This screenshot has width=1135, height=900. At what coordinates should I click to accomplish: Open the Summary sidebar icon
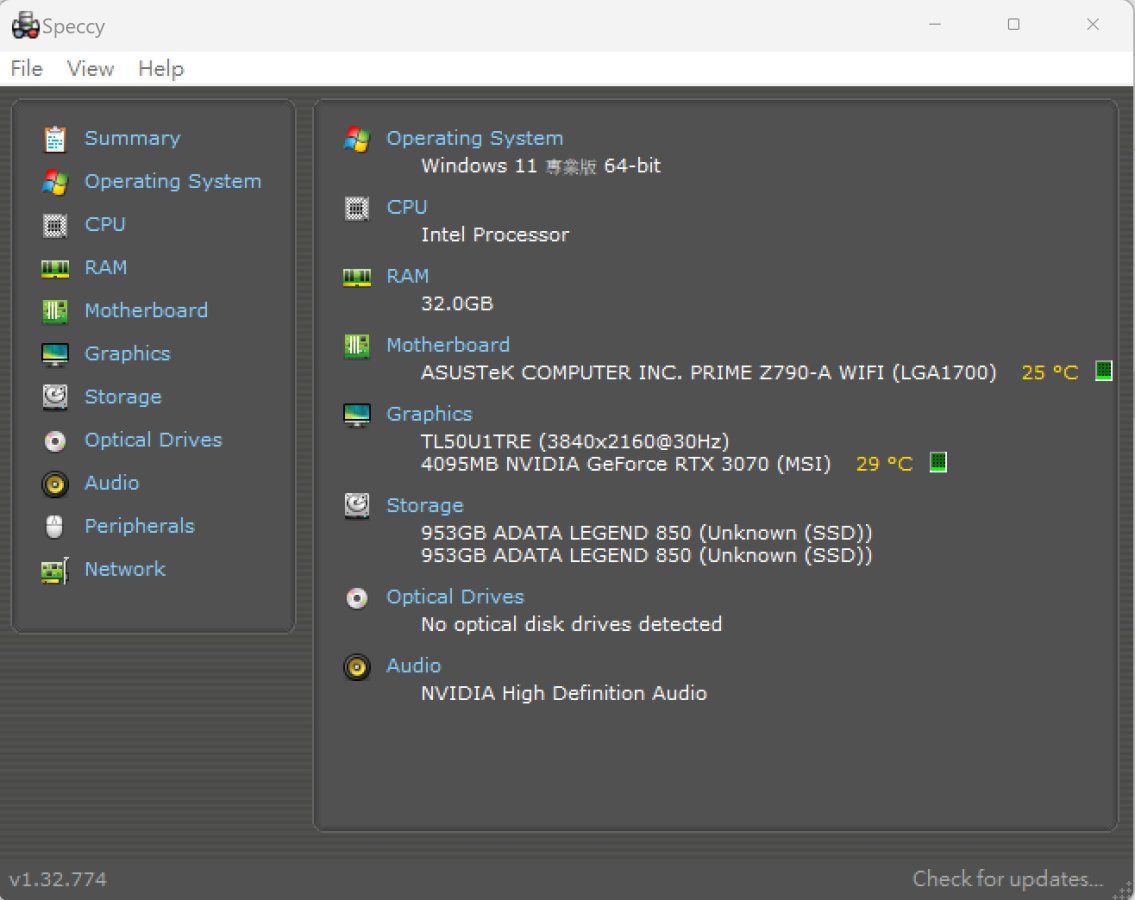[55, 139]
